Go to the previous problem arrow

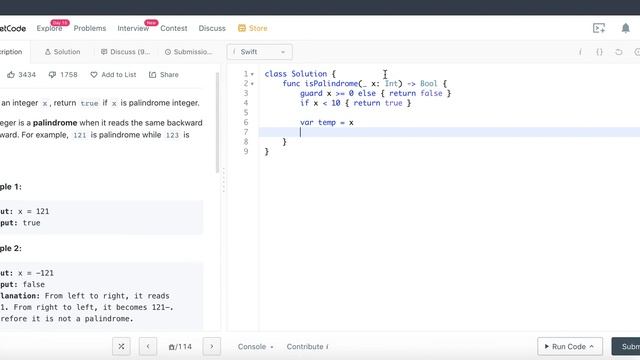(x=148, y=347)
